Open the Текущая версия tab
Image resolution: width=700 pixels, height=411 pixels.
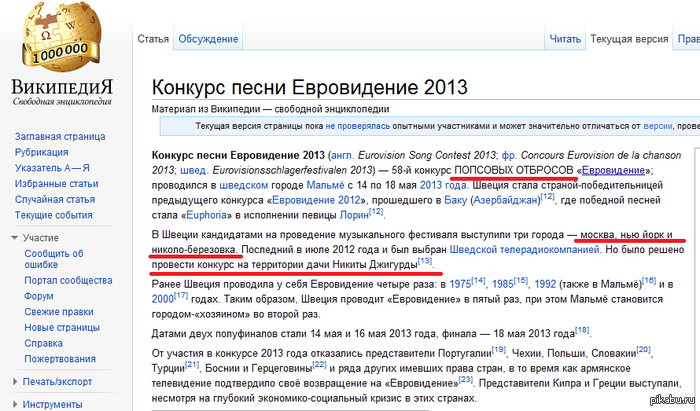(629, 39)
